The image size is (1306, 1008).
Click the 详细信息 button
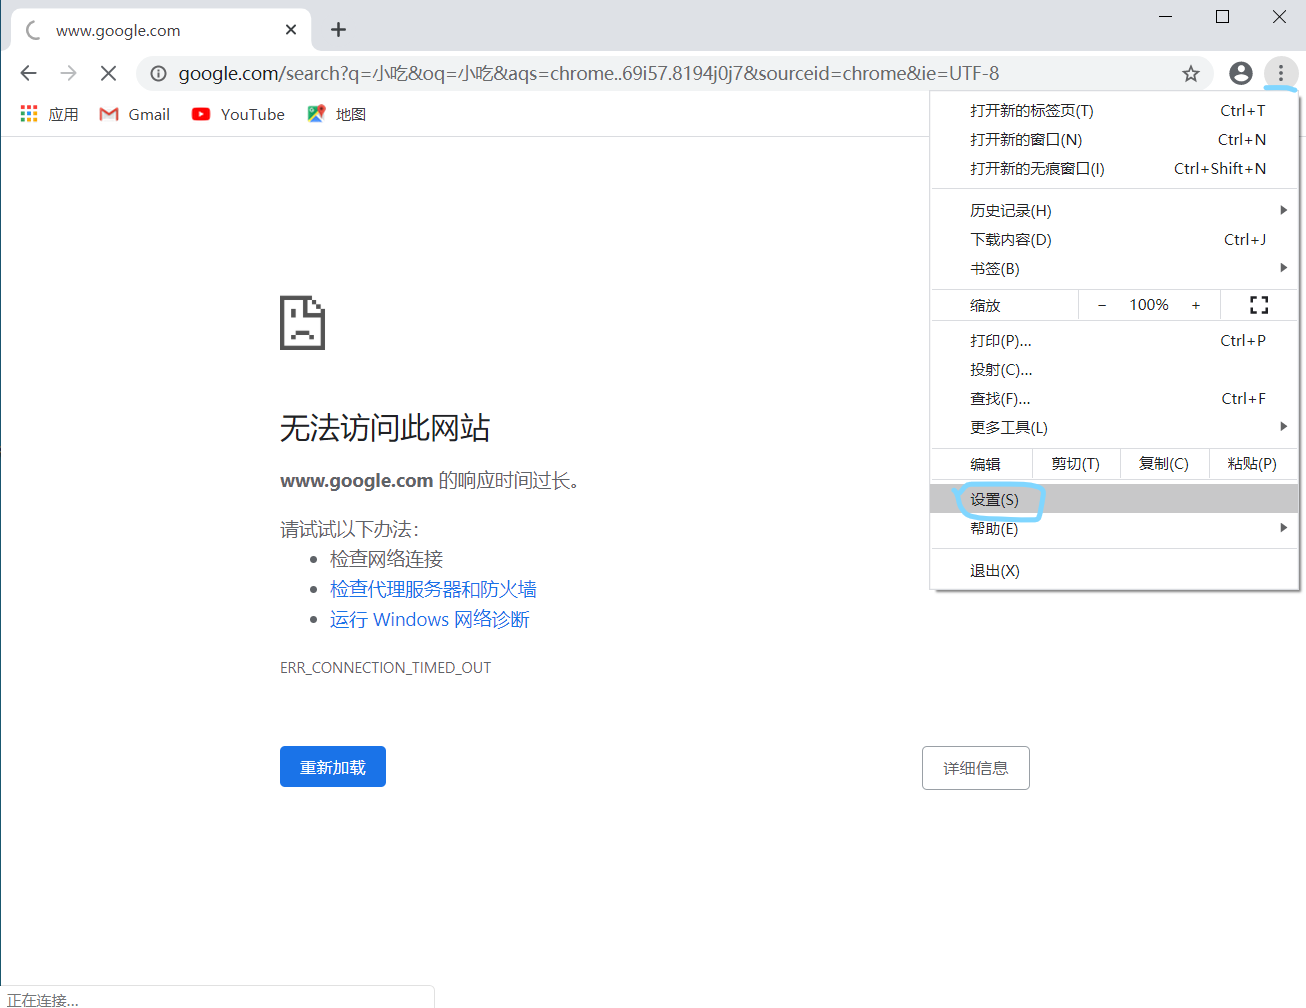976,768
